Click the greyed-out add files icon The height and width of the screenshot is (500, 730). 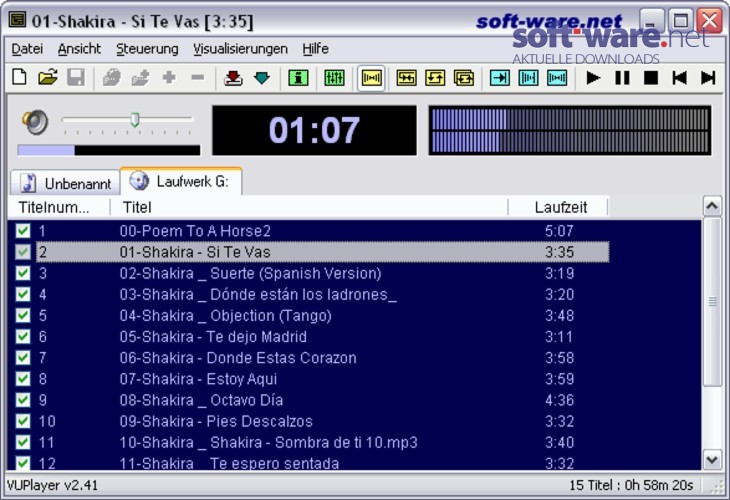112,77
